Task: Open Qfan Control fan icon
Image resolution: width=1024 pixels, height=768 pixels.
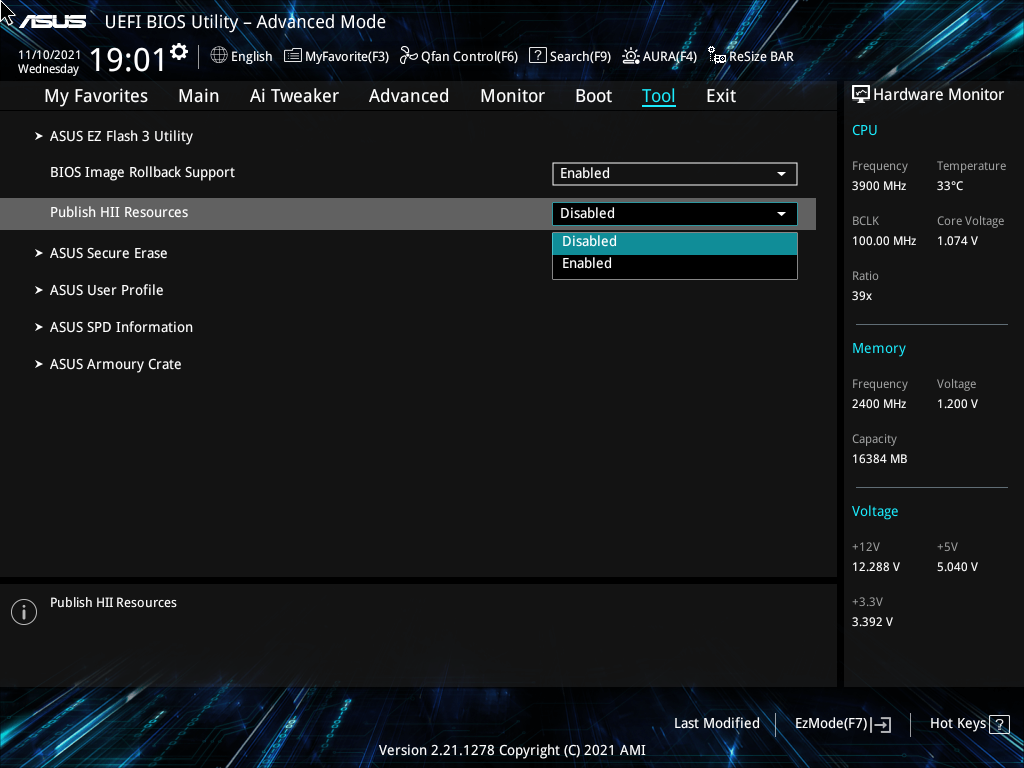Action: pyautogui.click(x=409, y=56)
